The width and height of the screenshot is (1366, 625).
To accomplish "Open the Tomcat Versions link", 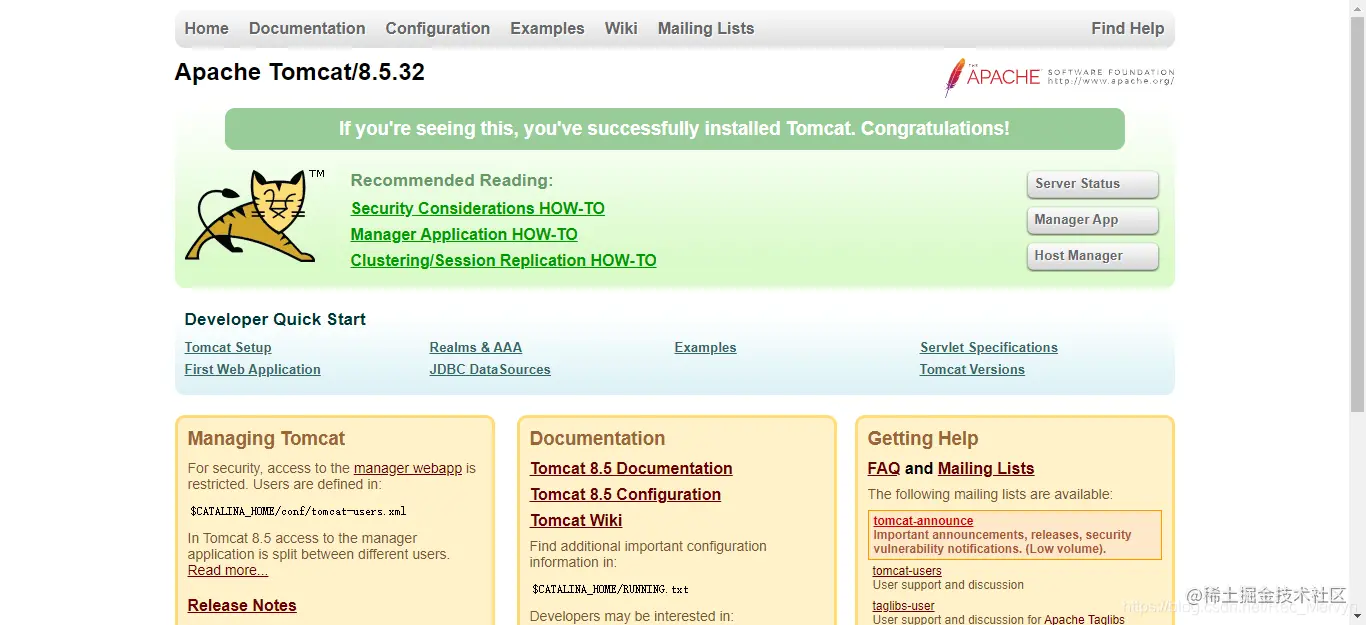I will pos(972,369).
